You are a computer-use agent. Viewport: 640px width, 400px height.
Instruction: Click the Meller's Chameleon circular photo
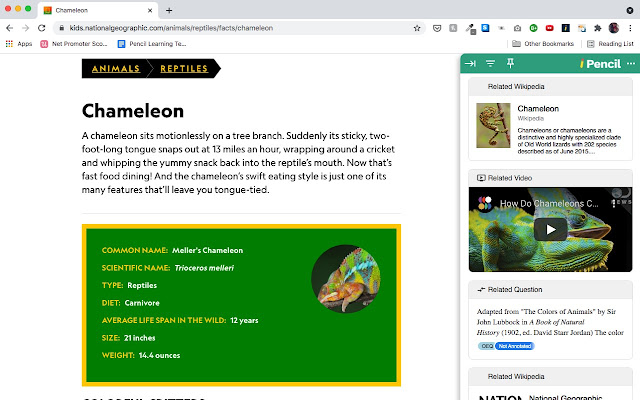346,279
